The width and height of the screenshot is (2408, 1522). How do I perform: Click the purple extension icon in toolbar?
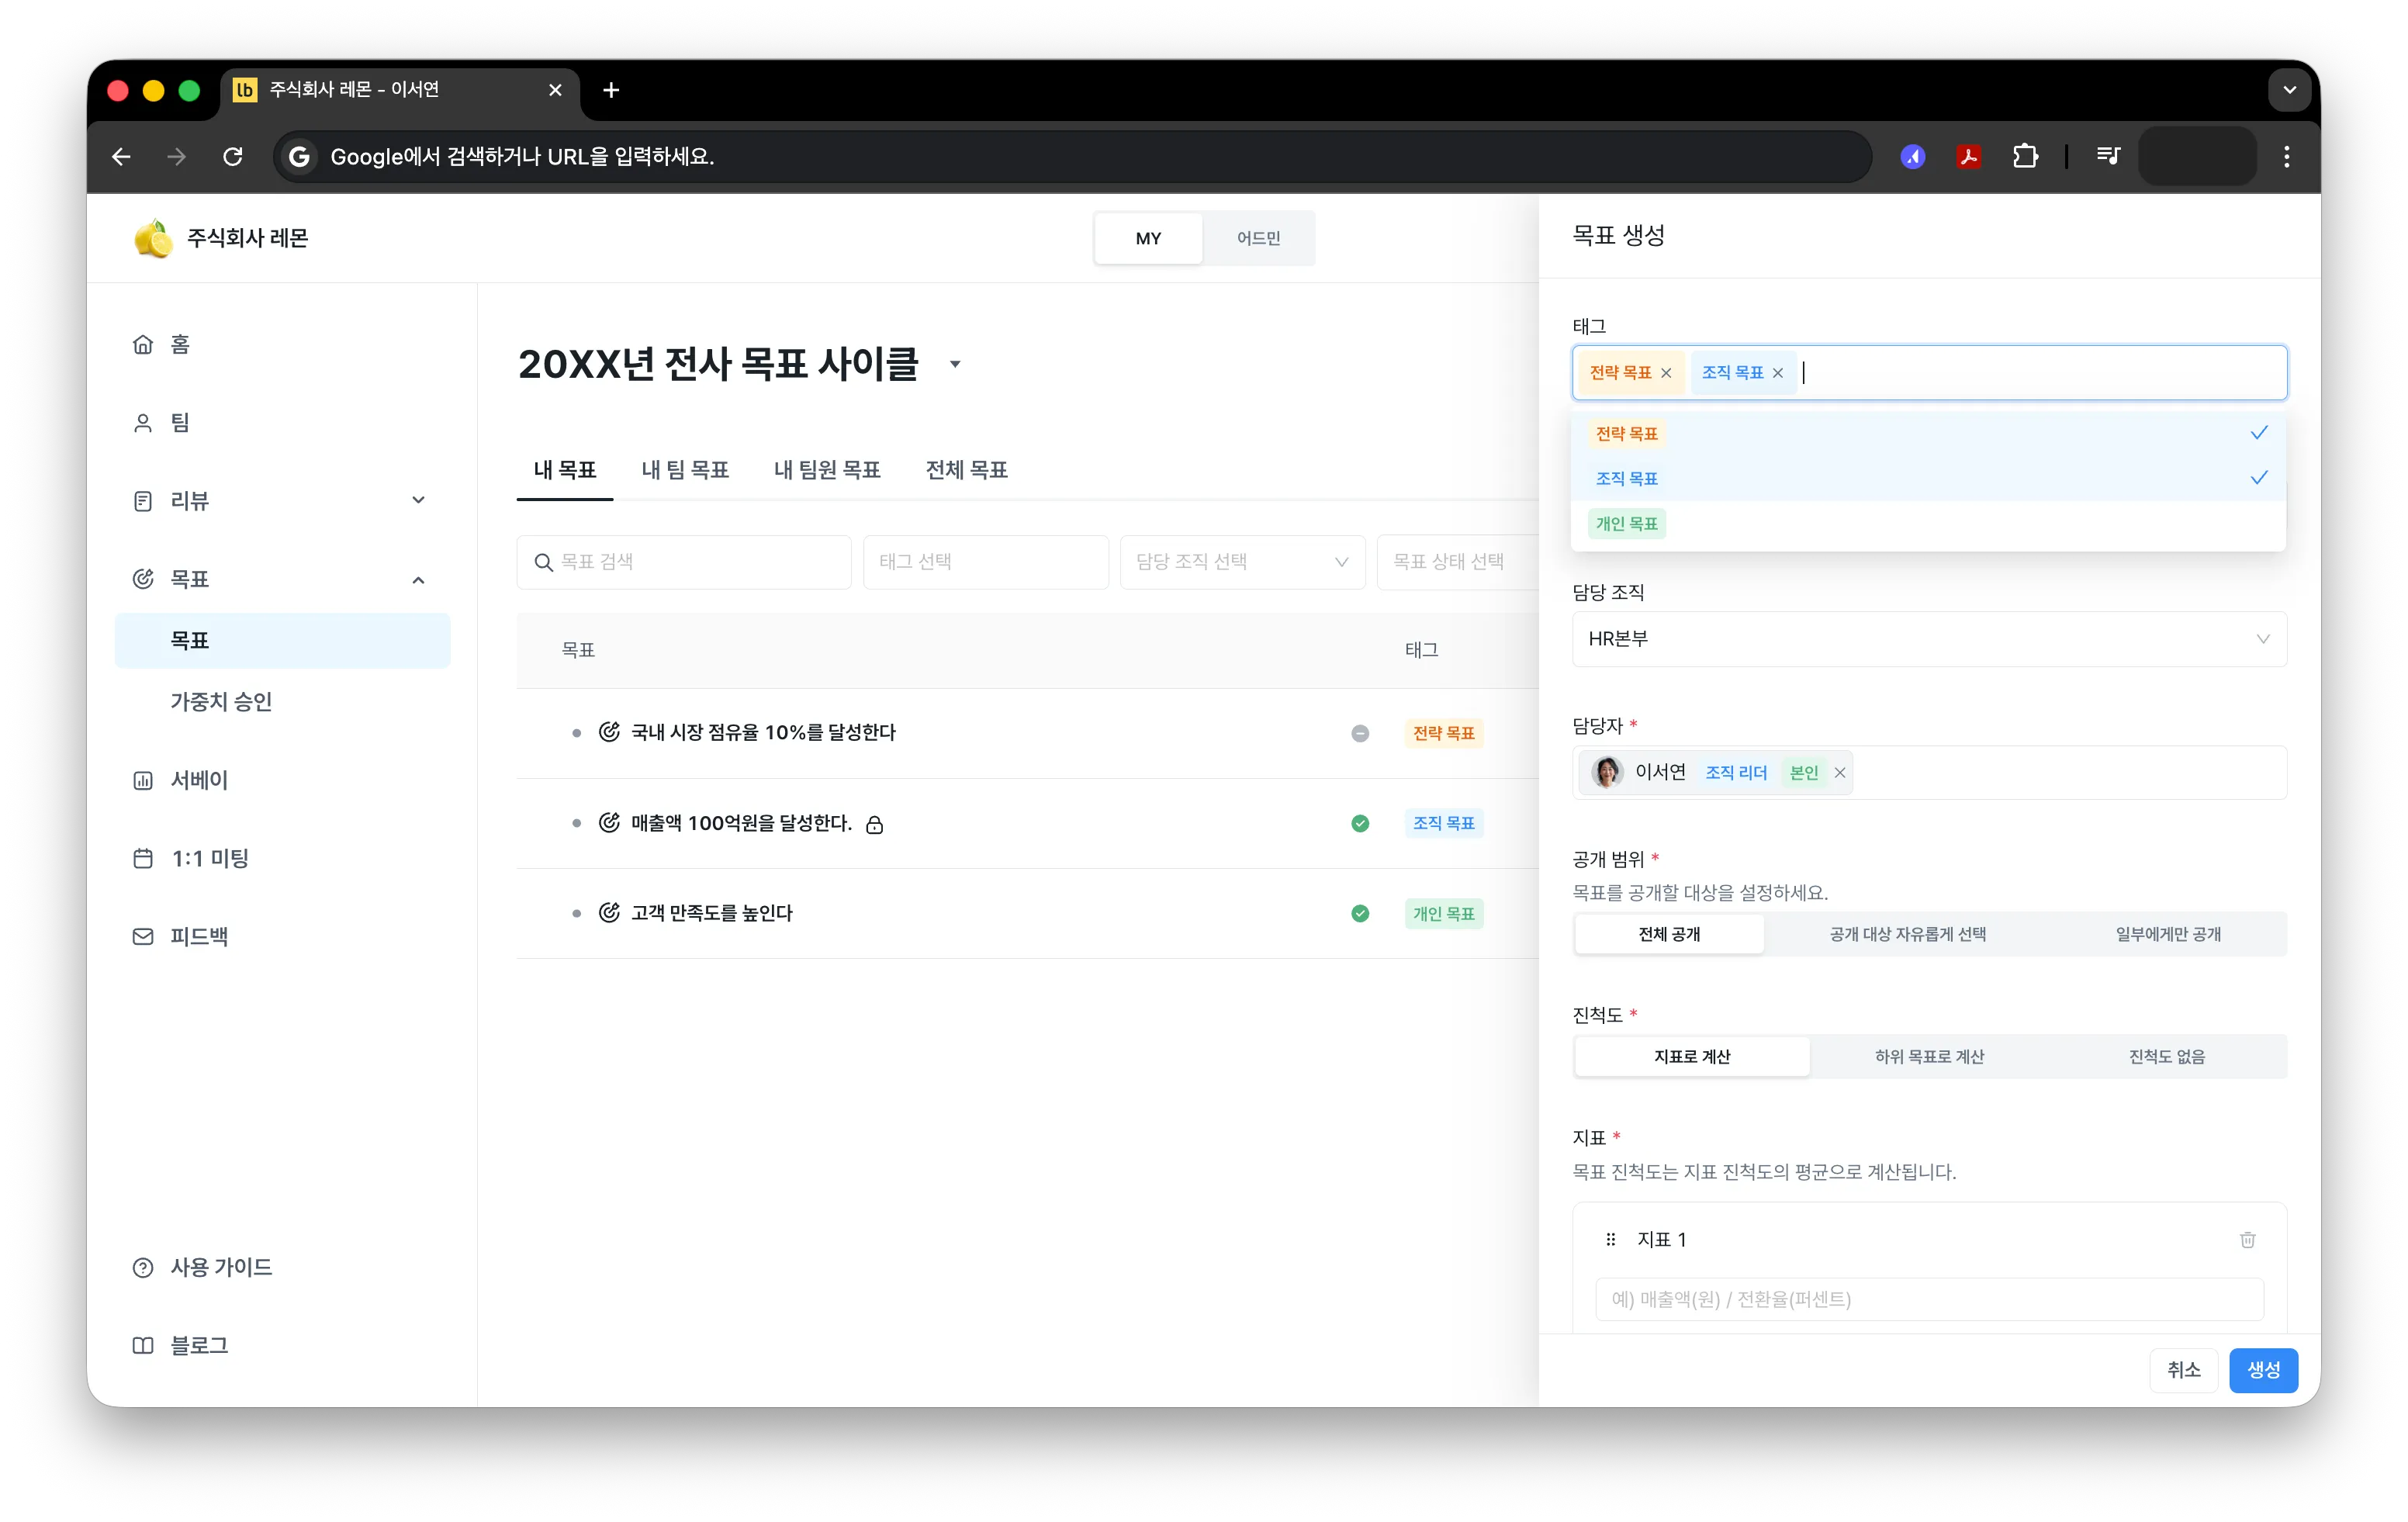1913,156
